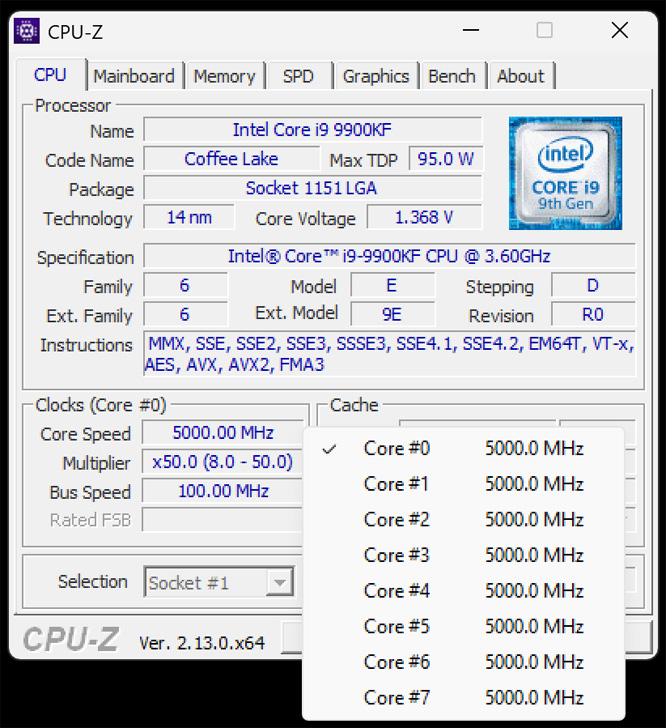Switch to the Bench tab
Screen dimensions: 666x728
point(452,76)
